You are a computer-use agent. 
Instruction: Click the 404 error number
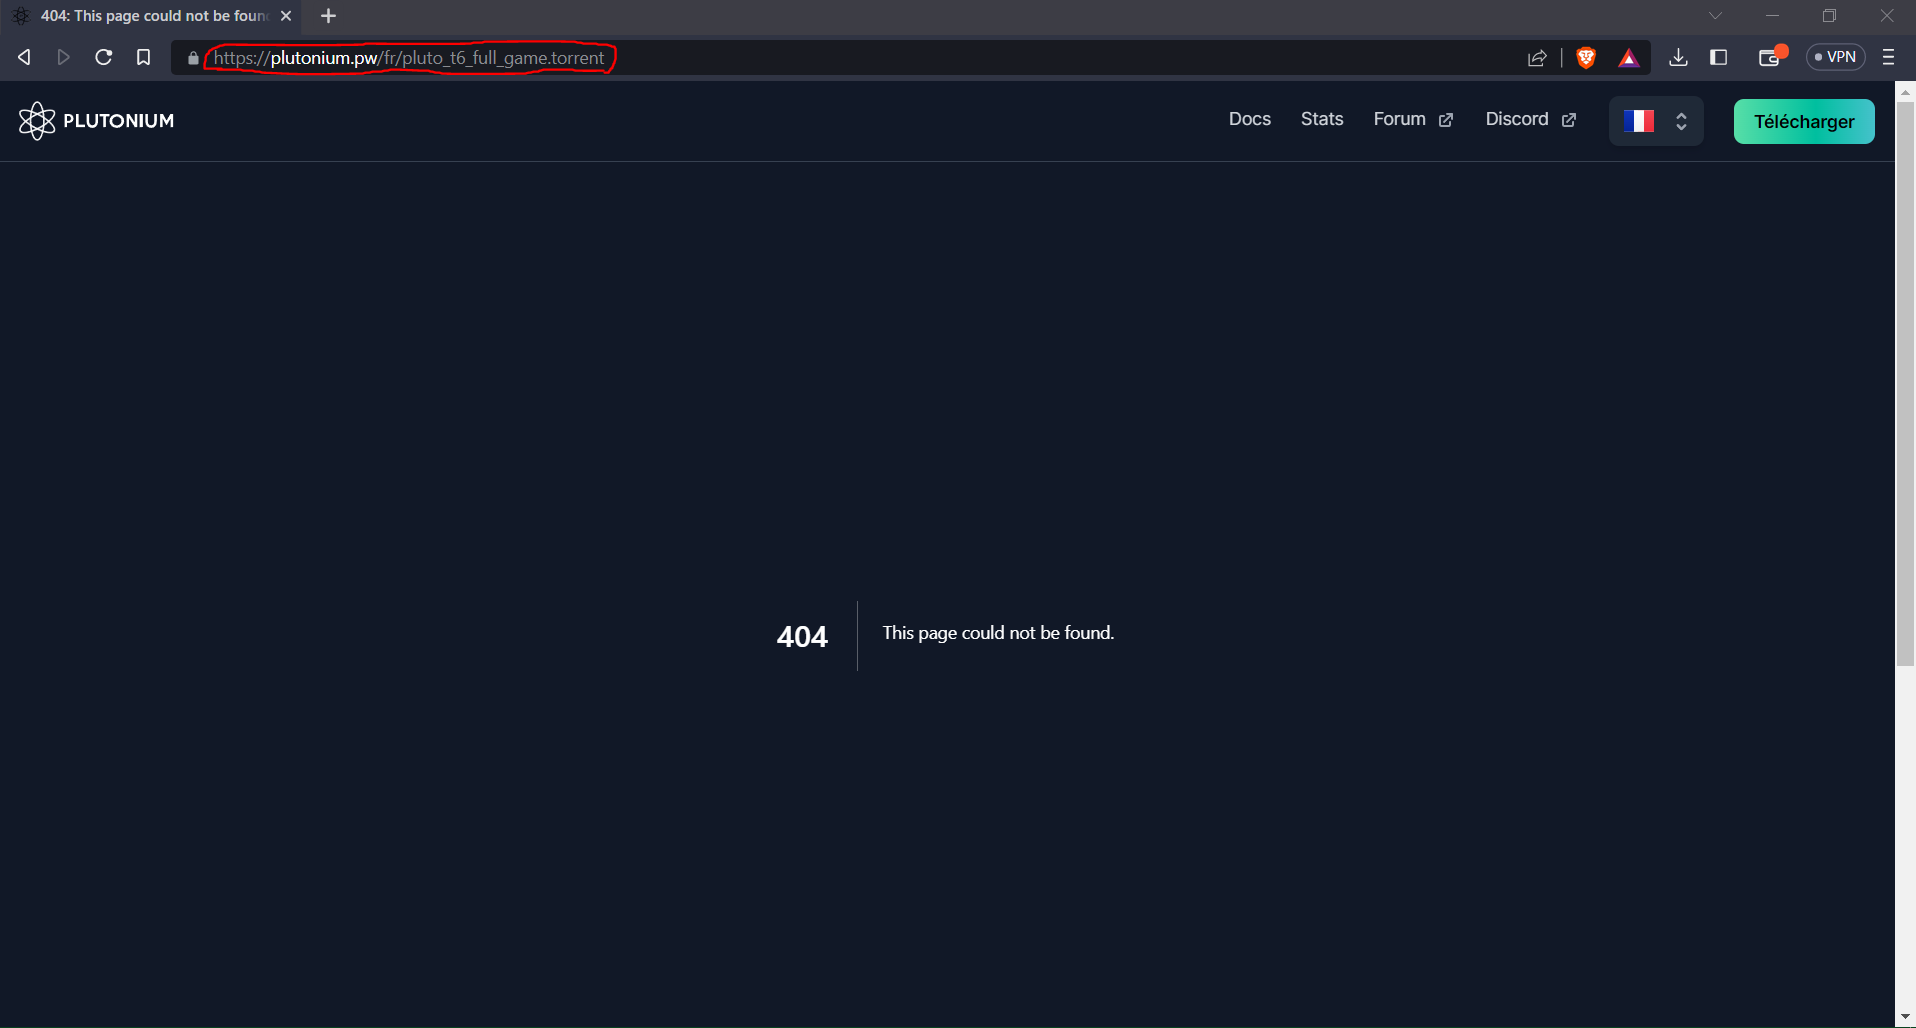click(802, 637)
